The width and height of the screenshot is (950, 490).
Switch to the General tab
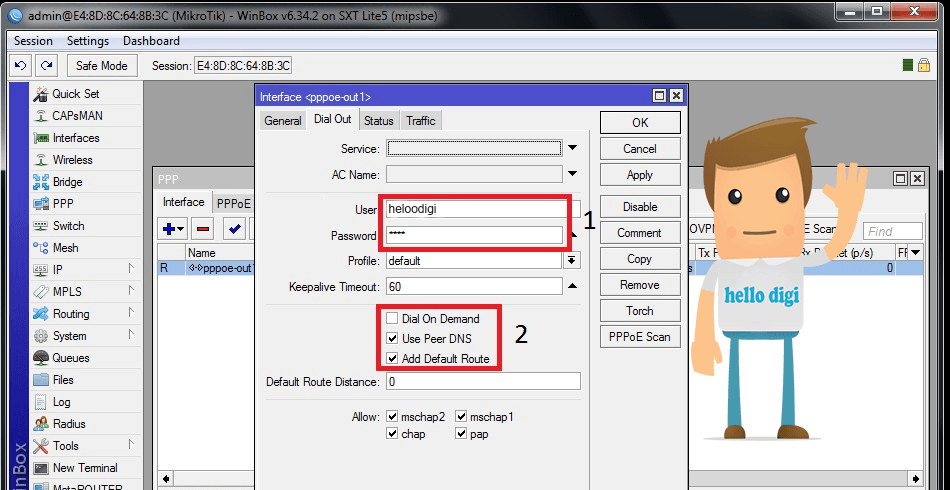(283, 121)
